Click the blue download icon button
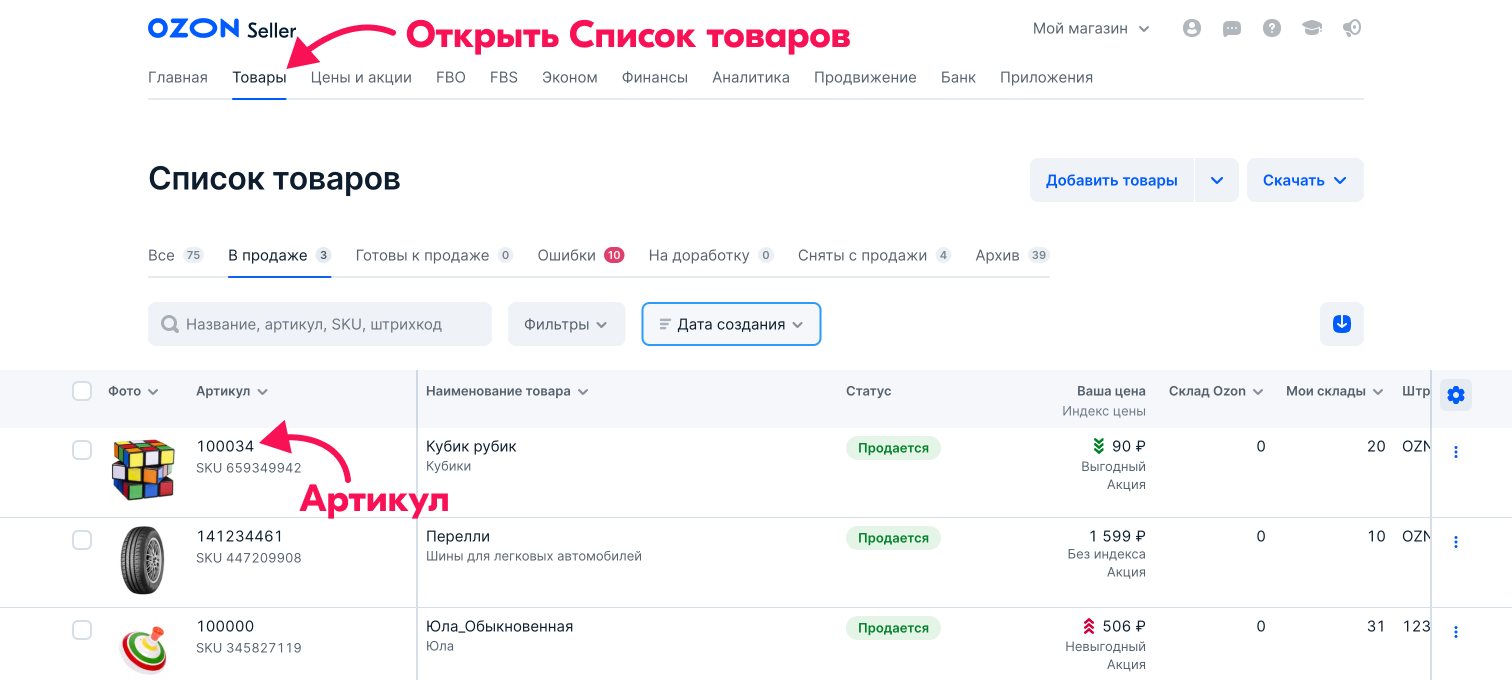 1342,324
